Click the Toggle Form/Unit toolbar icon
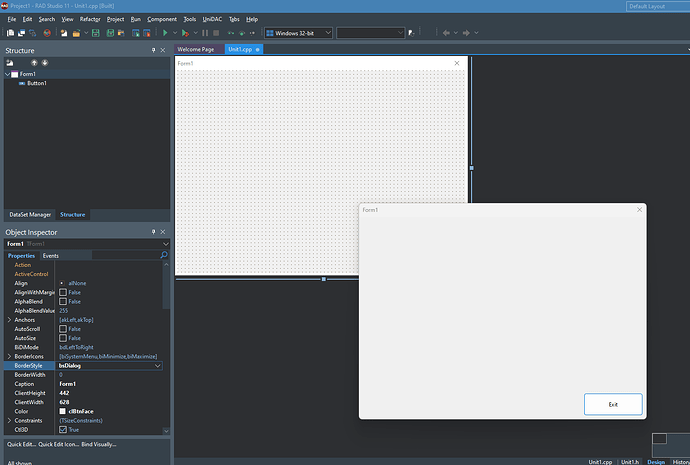The height and width of the screenshot is (465, 690). point(33,33)
